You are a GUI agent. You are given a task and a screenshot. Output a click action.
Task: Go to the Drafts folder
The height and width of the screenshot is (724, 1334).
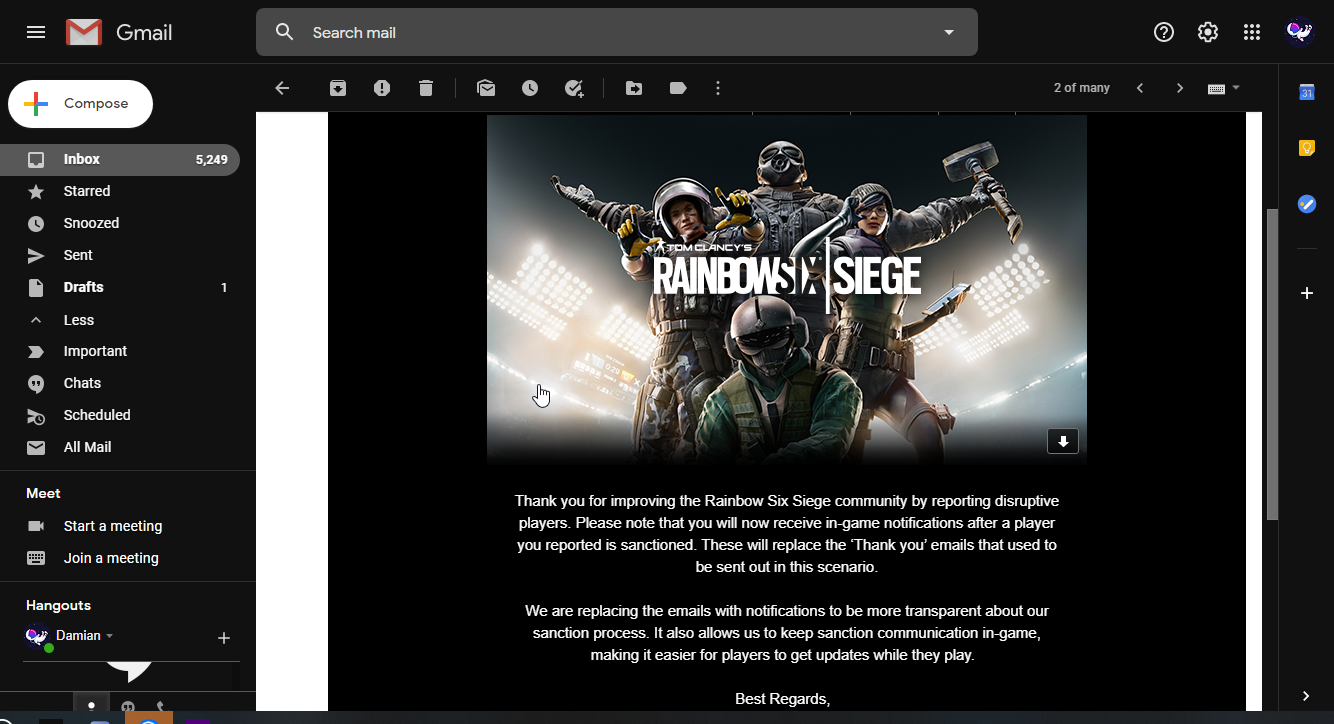(x=84, y=287)
